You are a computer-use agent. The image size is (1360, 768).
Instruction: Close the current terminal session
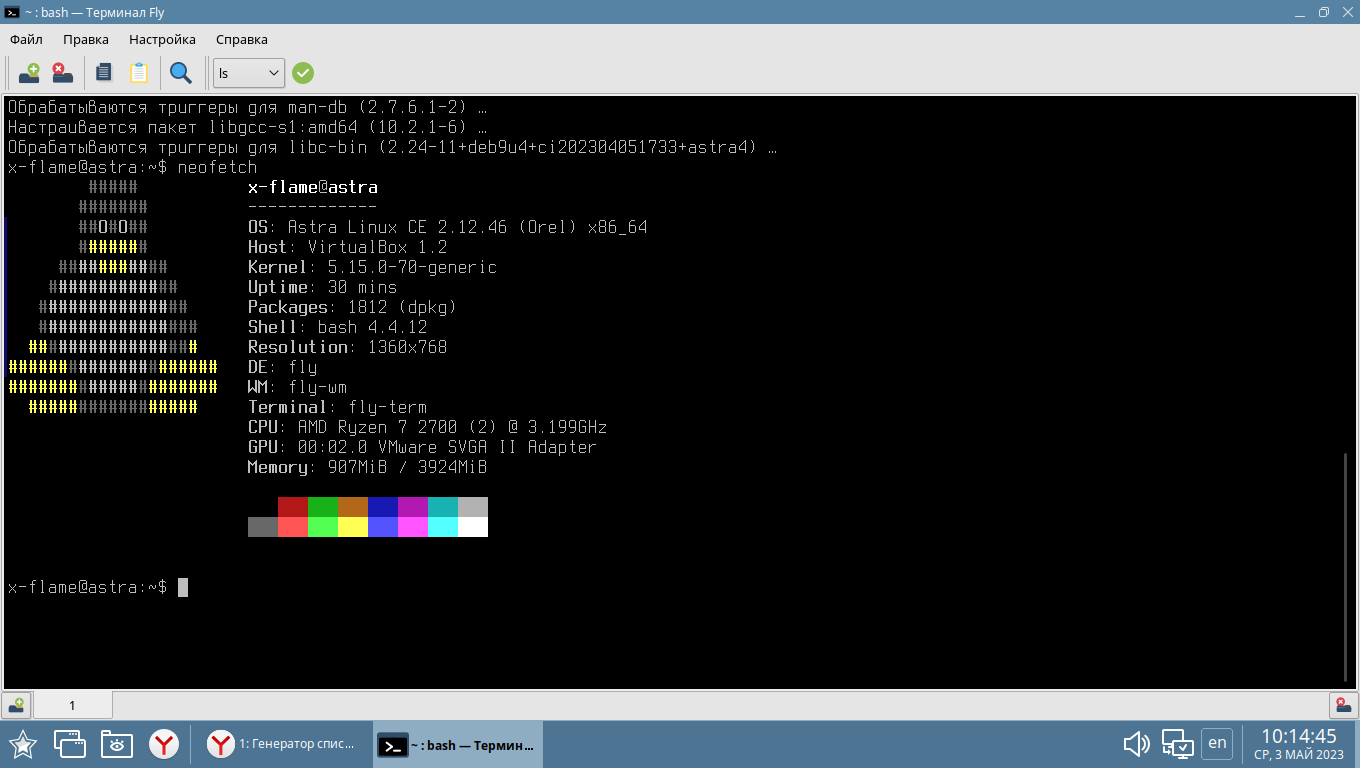pos(60,73)
